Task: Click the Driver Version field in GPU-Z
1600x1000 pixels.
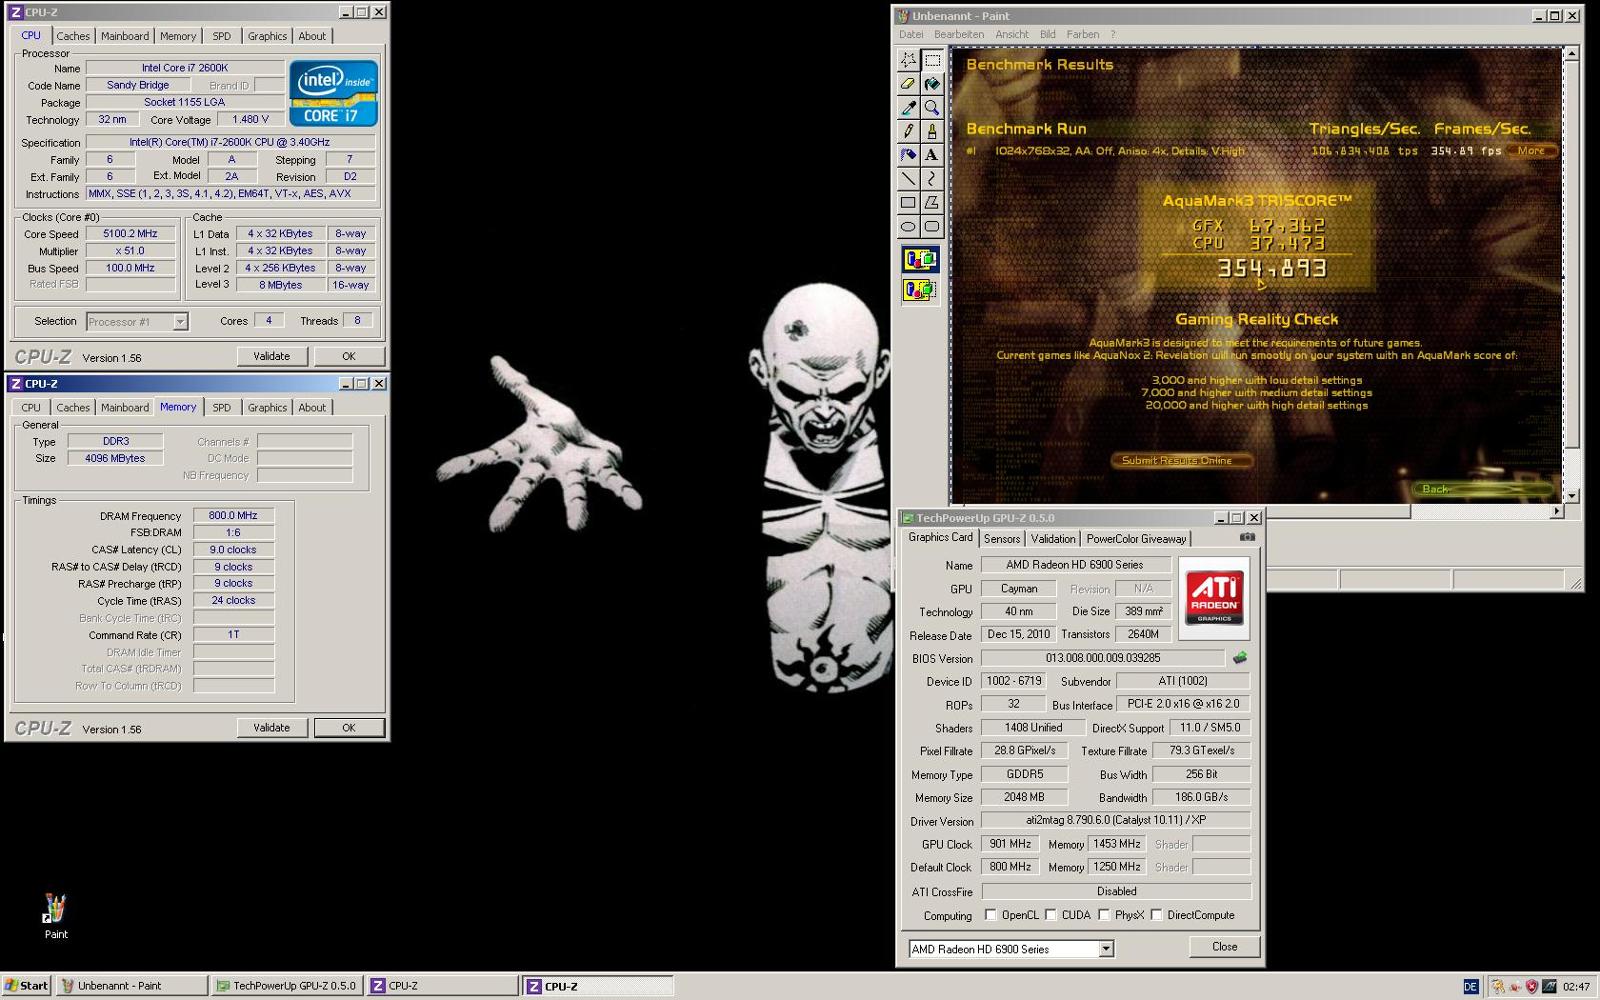Action: (1116, 820)
